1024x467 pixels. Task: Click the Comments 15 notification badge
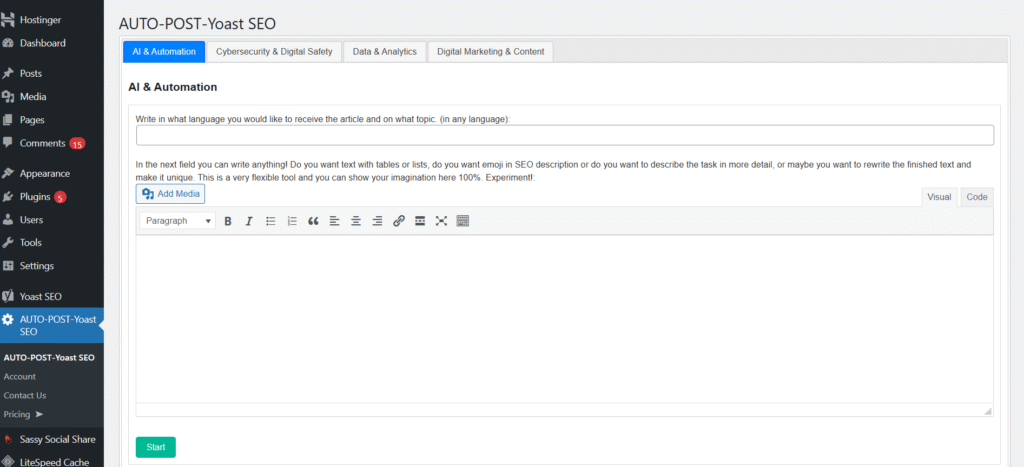tap(77, 144)
